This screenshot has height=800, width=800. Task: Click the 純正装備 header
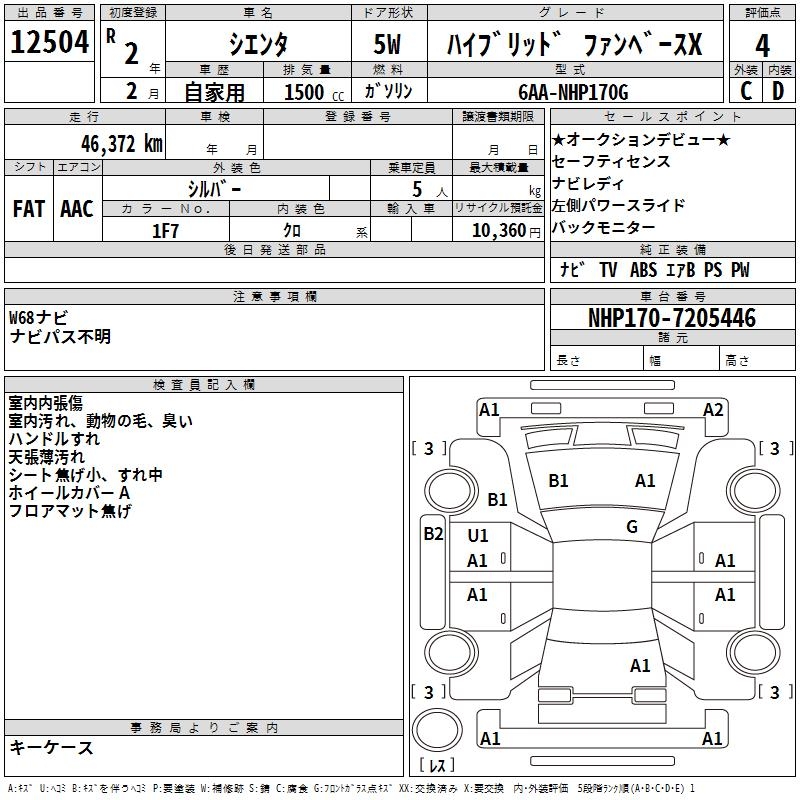(x=672, y=249)
